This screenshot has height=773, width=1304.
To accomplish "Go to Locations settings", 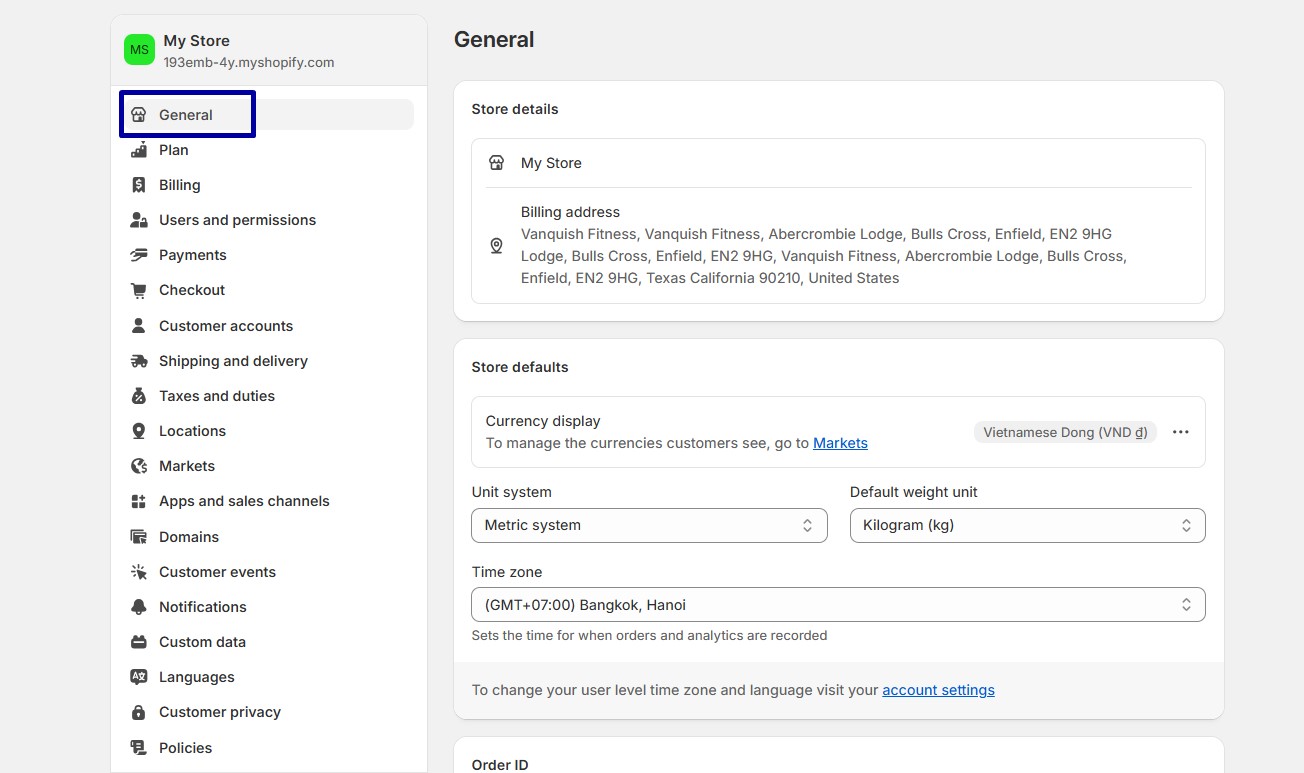I will pos(268,431).
